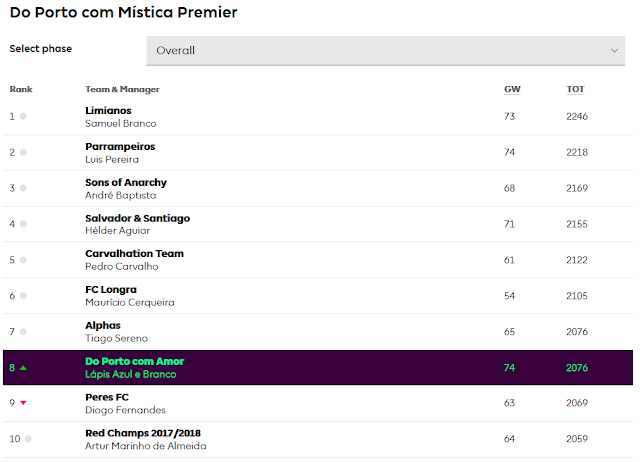Click the green up arrow at rank 8
This screenshot has height=462, width=640.
[x=23, y=368]
